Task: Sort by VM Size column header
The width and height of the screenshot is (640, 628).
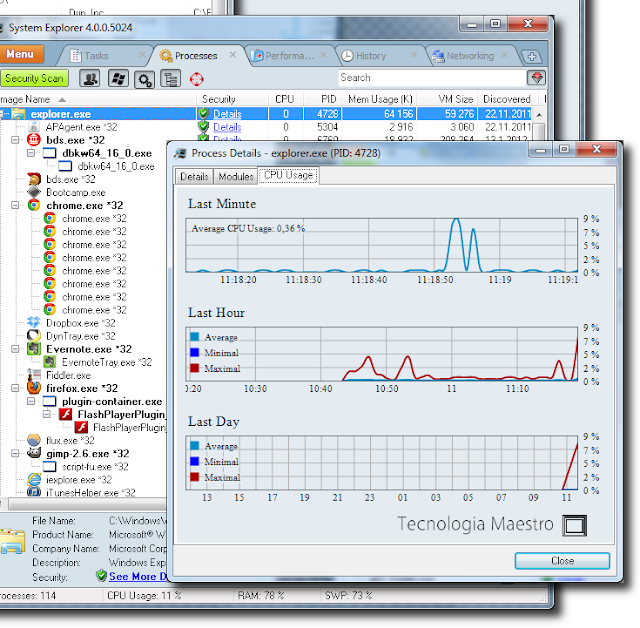Action: [x=447, y=99]
